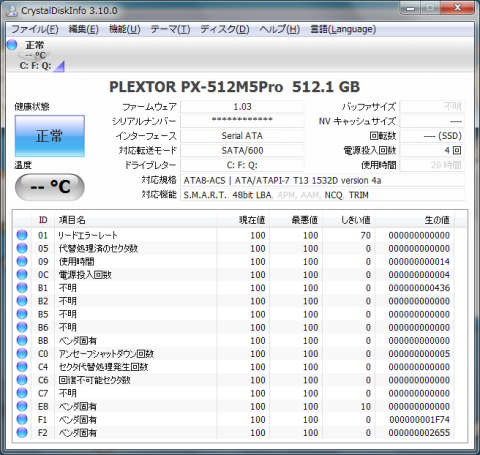Click the 生の値 column header
480x455 pixels.
[x=415, y=220]
